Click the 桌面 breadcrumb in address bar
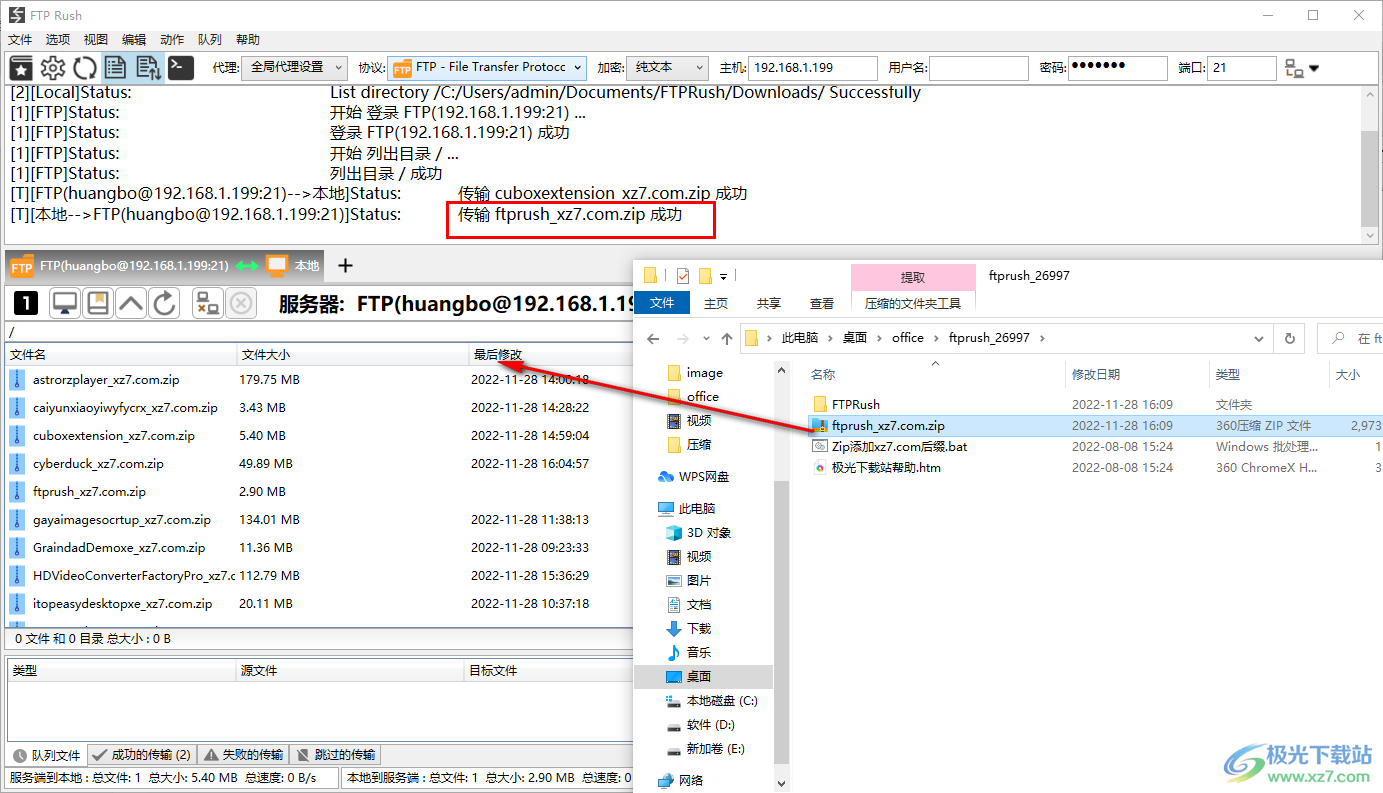The height and width of the screenshot is (793, 1383). click(x=855, y=338)
